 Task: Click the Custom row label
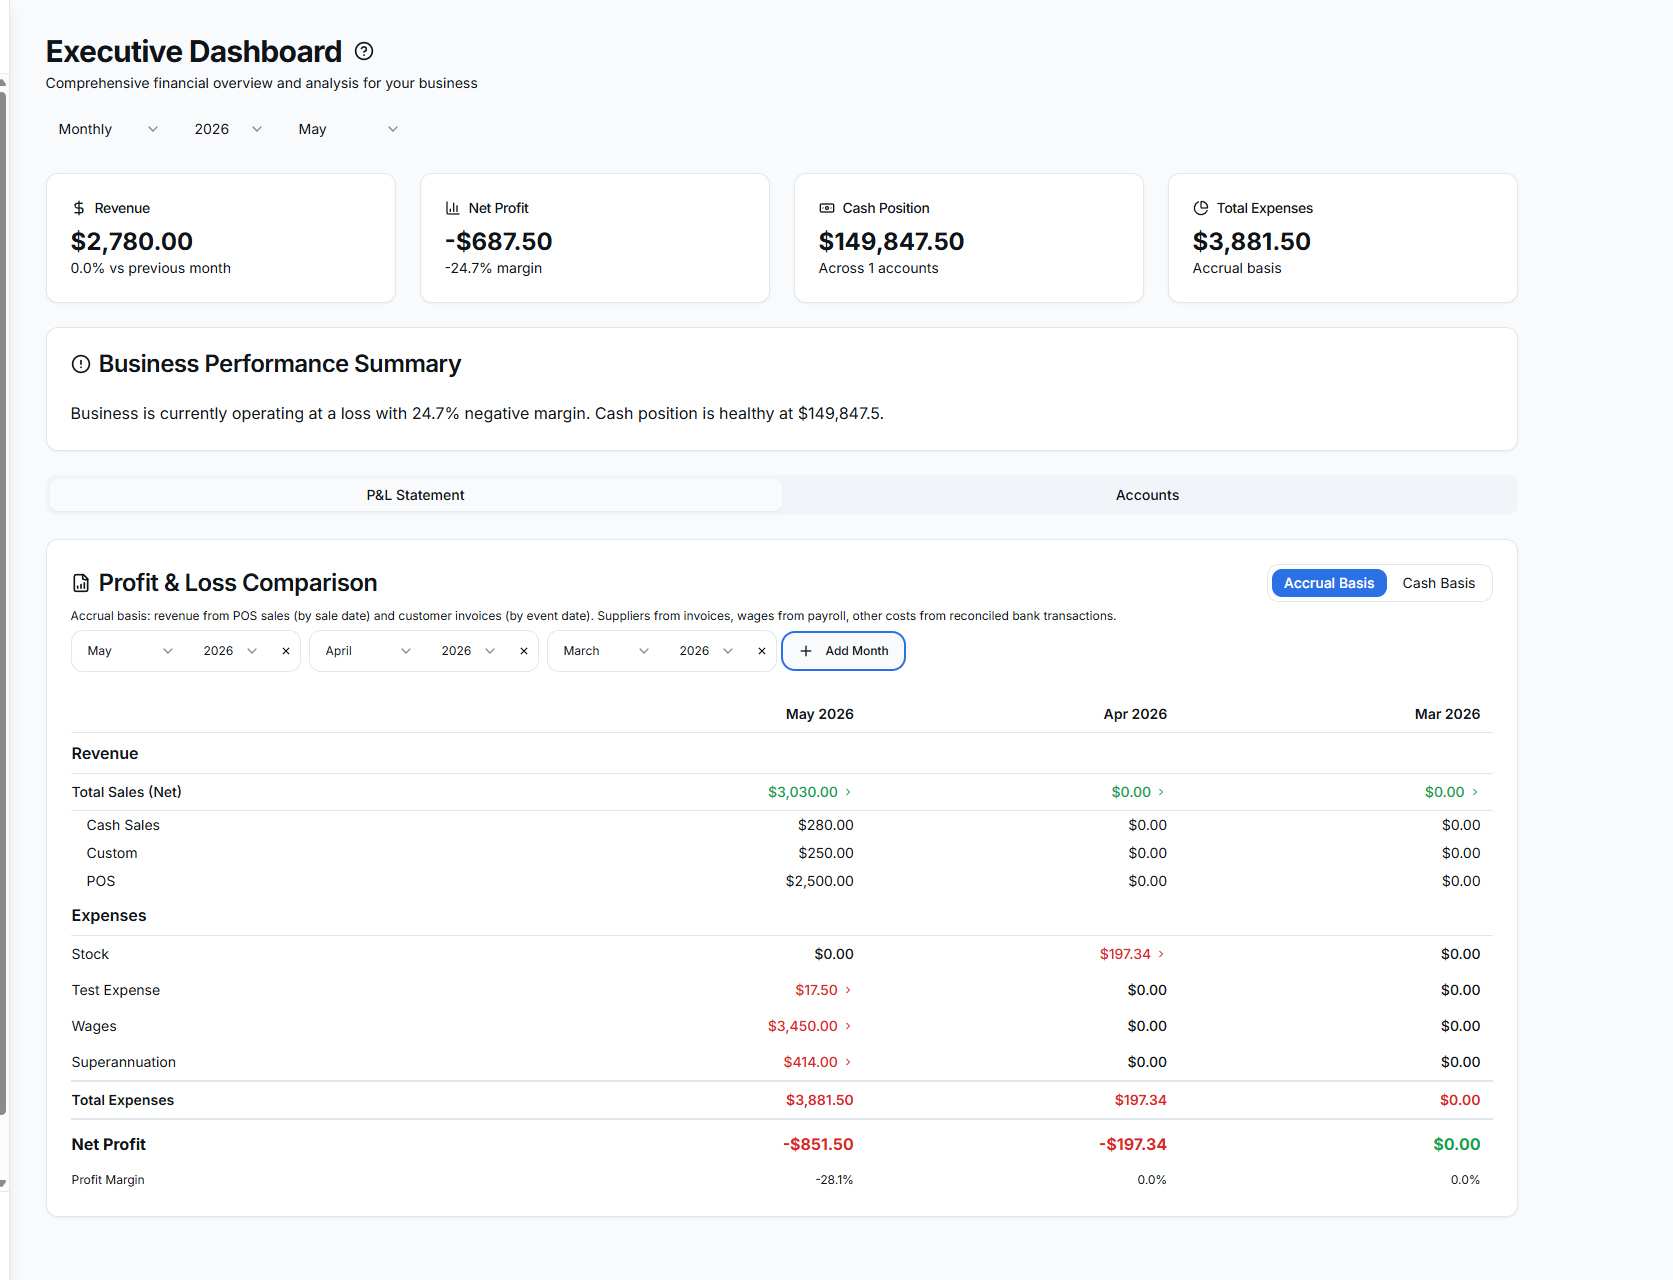click(112, 853)
